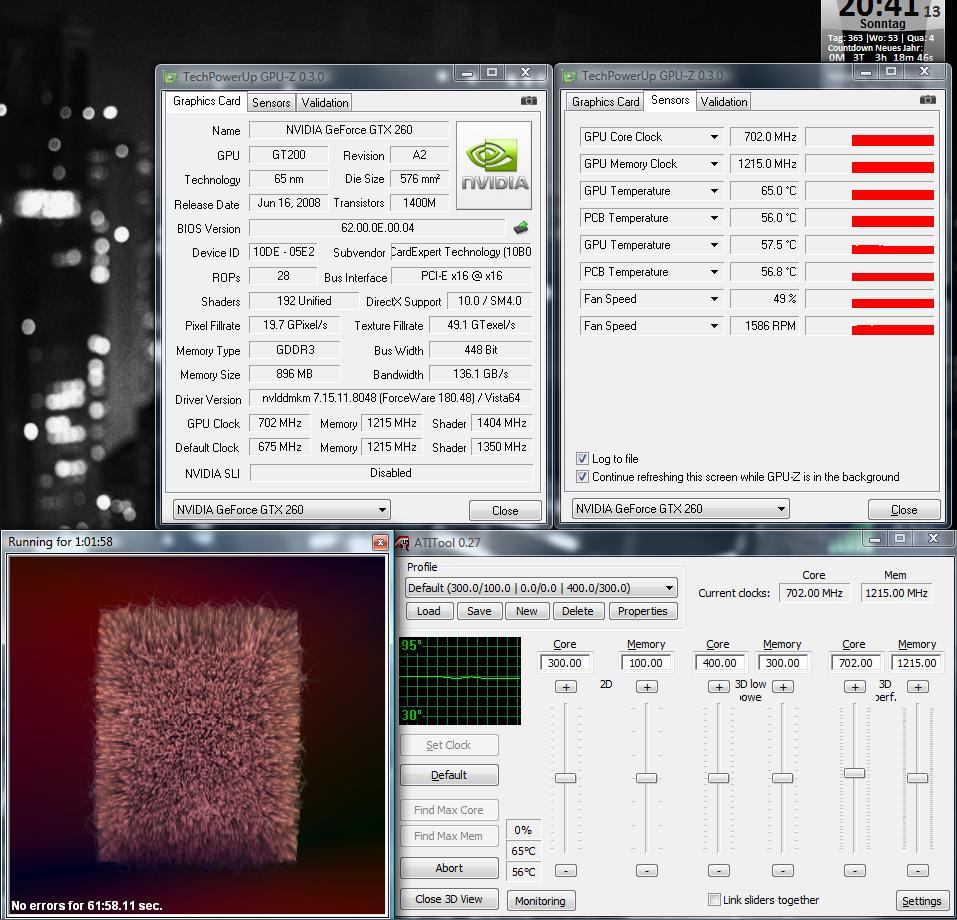Select Graphics Card tab in left GPU-Z window
This screenshot has width=957, height=920.
[206, 101]
